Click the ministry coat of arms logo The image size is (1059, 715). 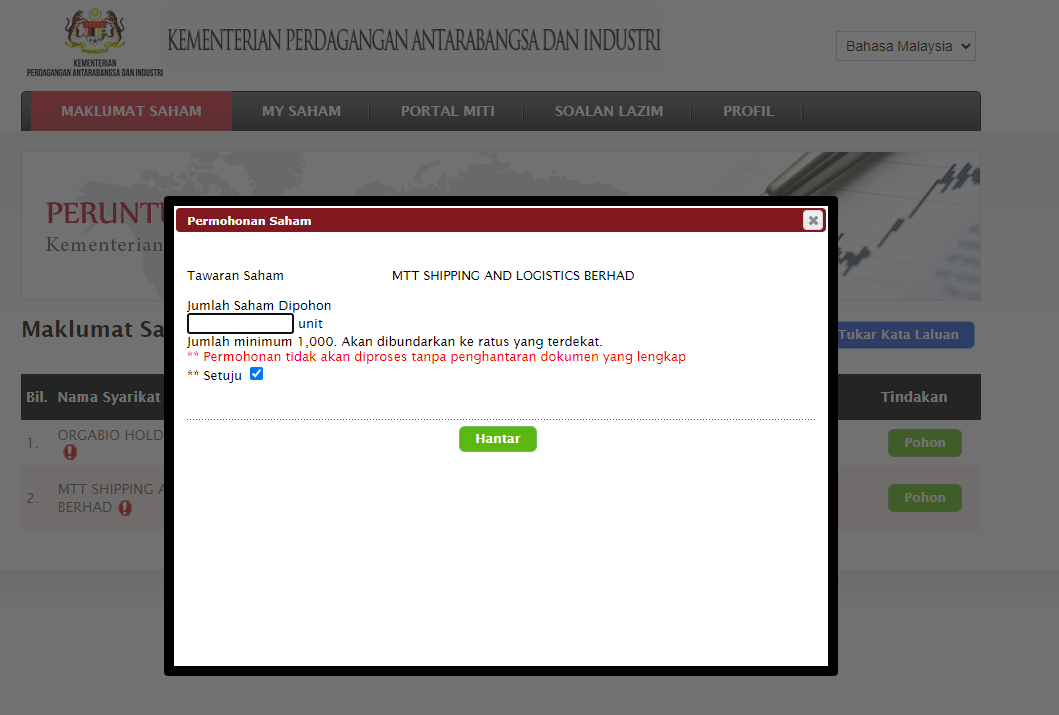coord(94,35)
